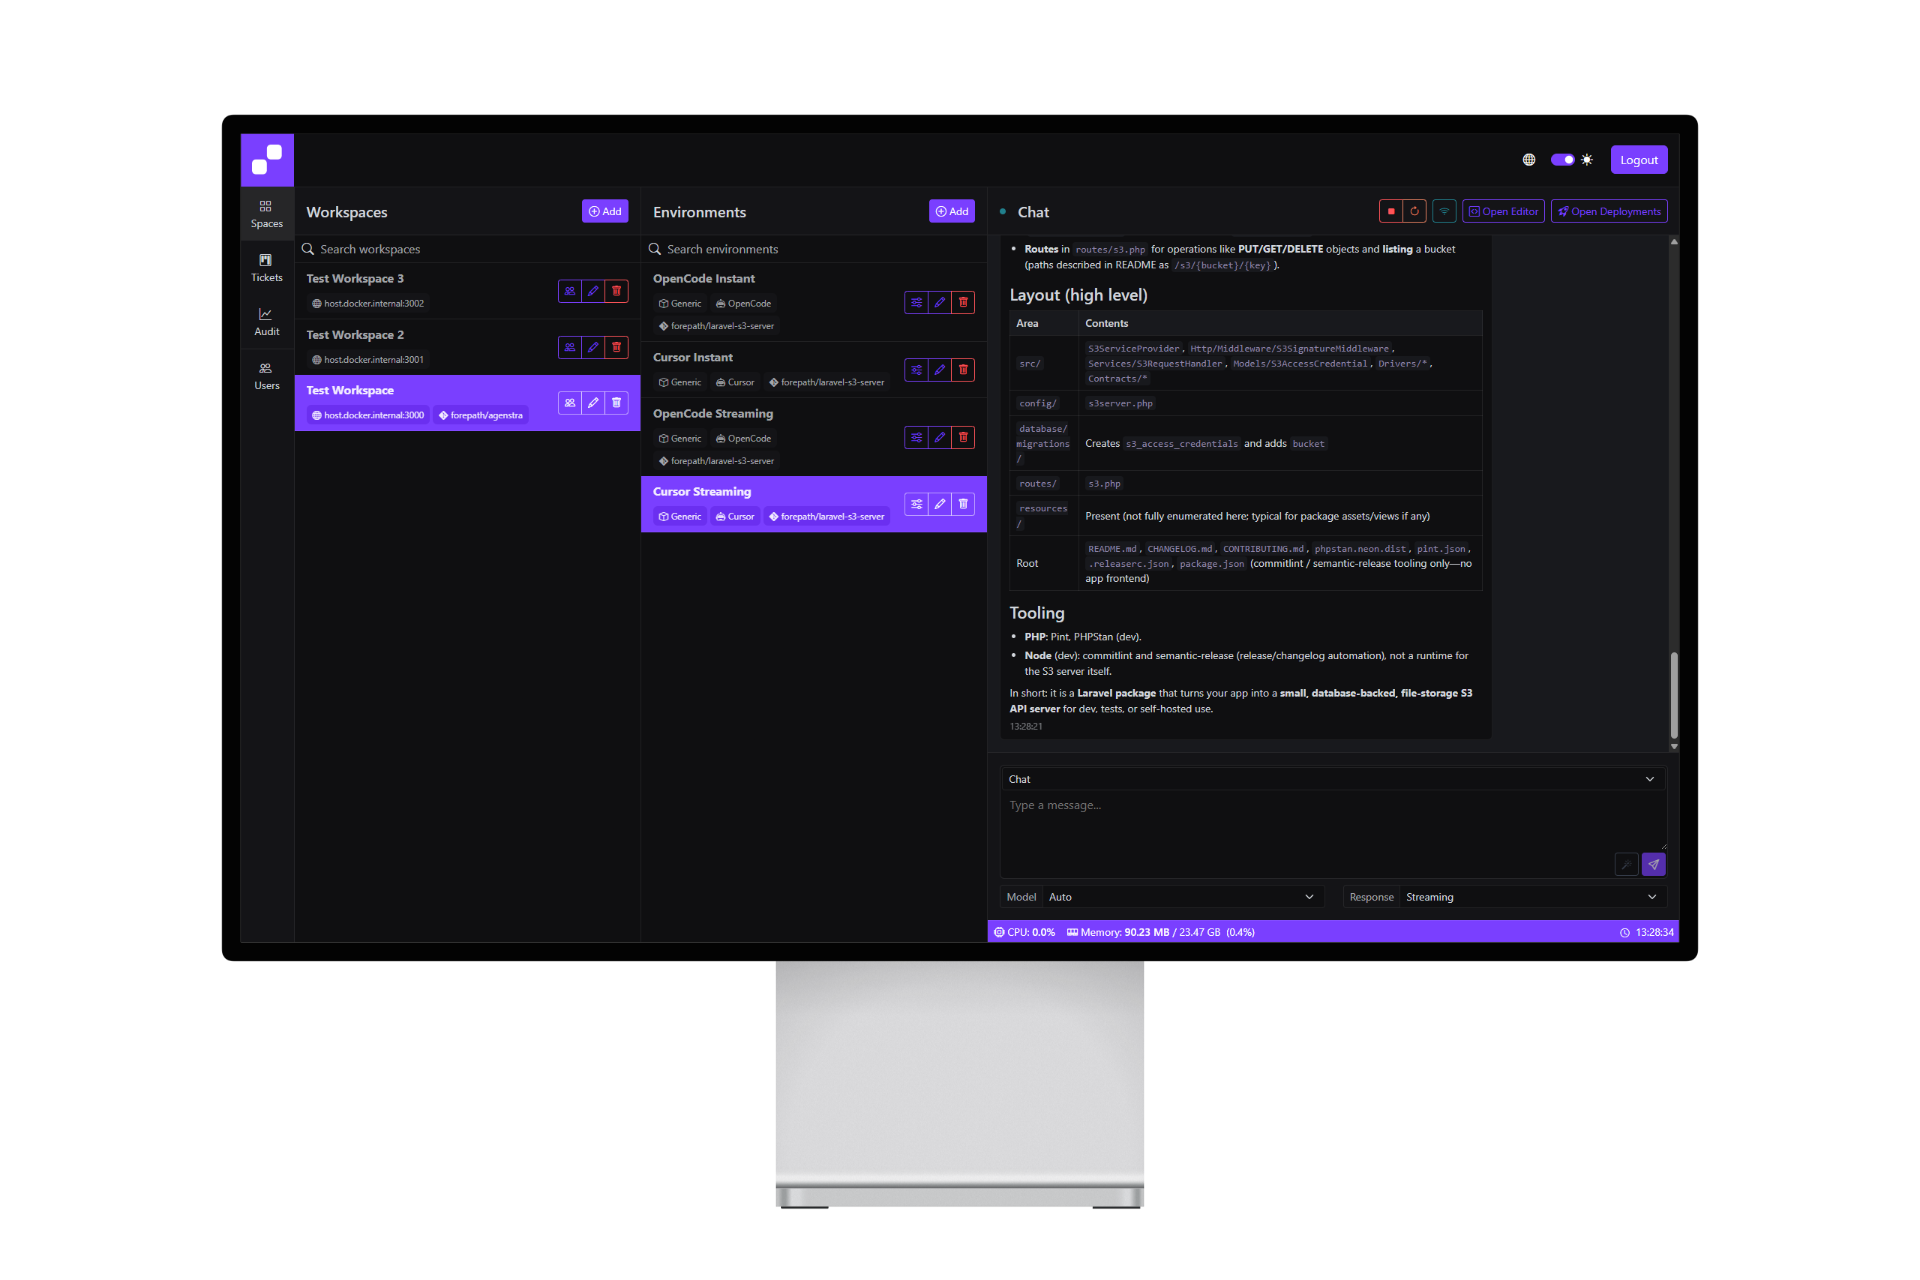The height and width of the screenshot is (1280, 1920).
Task: Open the Users panel
Action: [x=266, y=376]
